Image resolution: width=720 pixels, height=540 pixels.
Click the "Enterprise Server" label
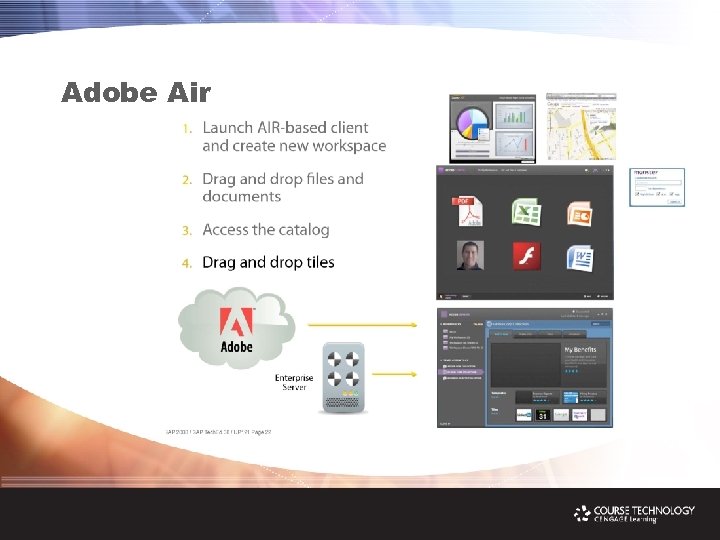click(294, 382)
